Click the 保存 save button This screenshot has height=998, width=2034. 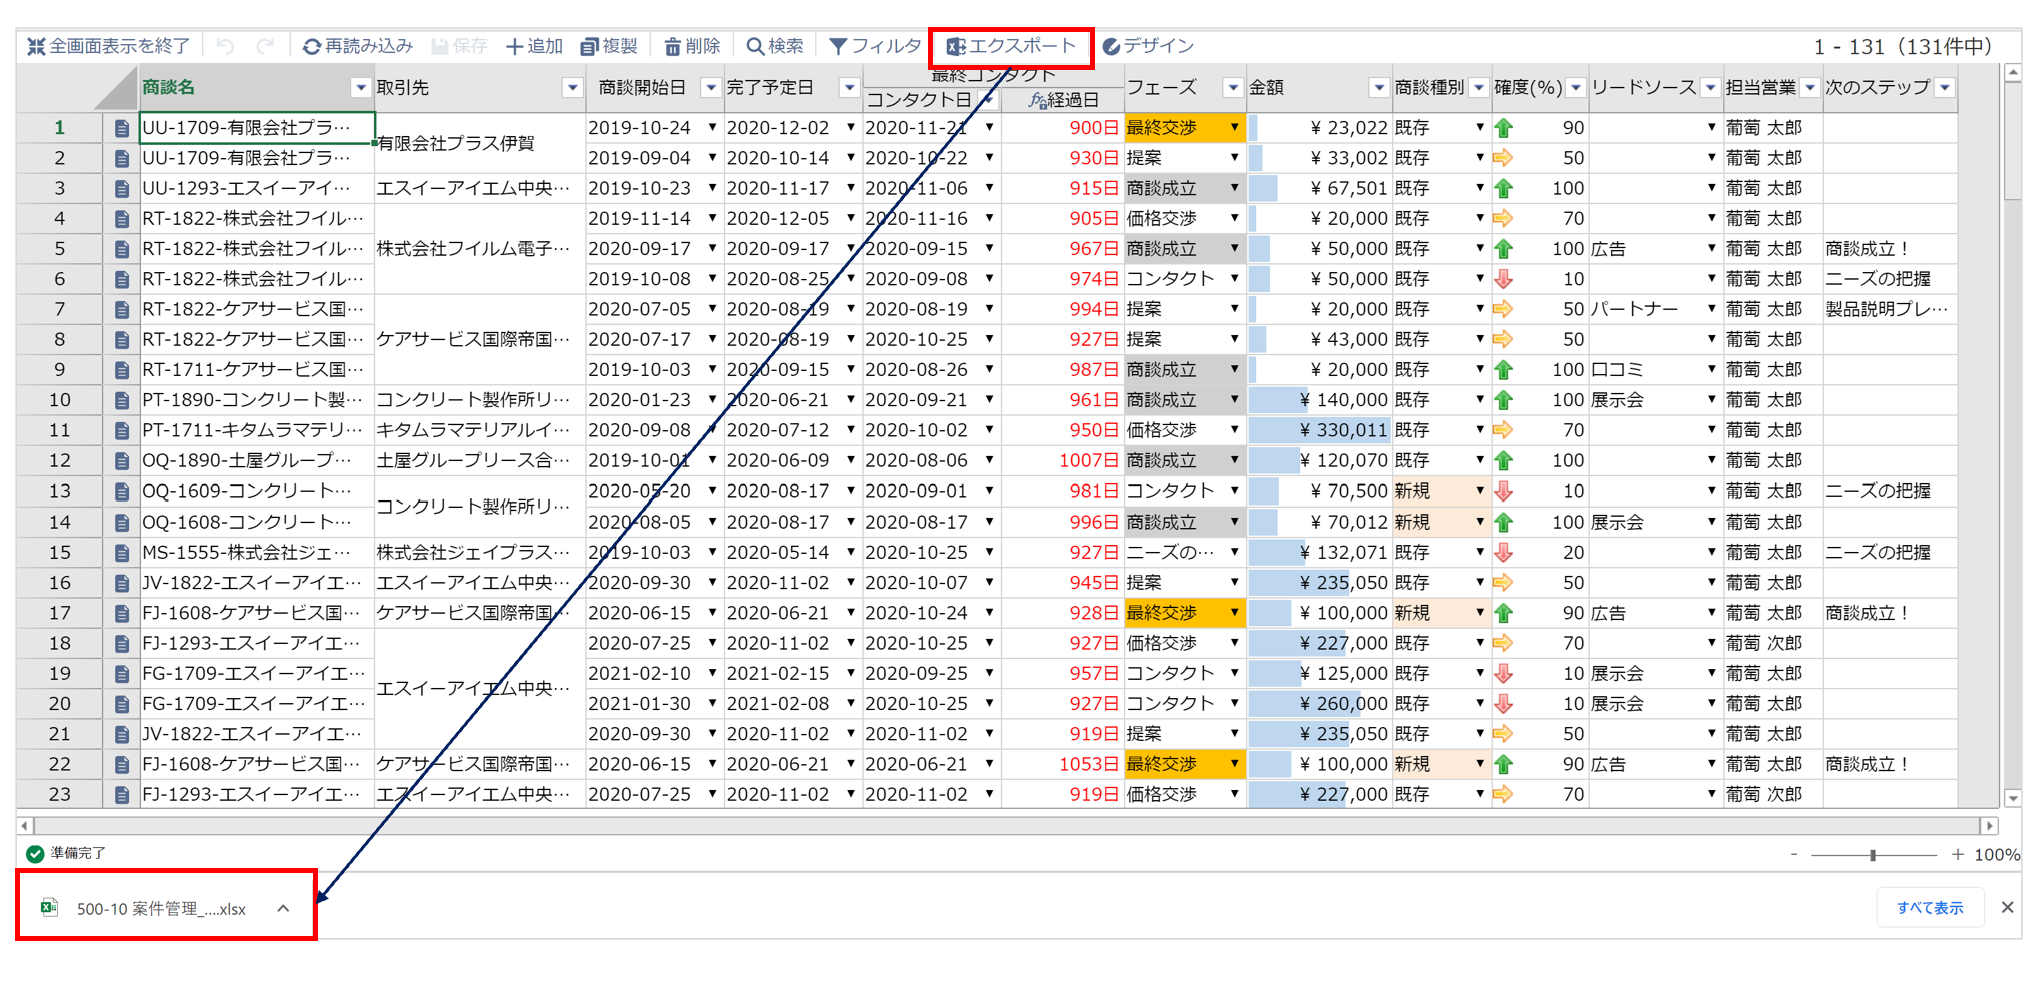click(460, 46)
